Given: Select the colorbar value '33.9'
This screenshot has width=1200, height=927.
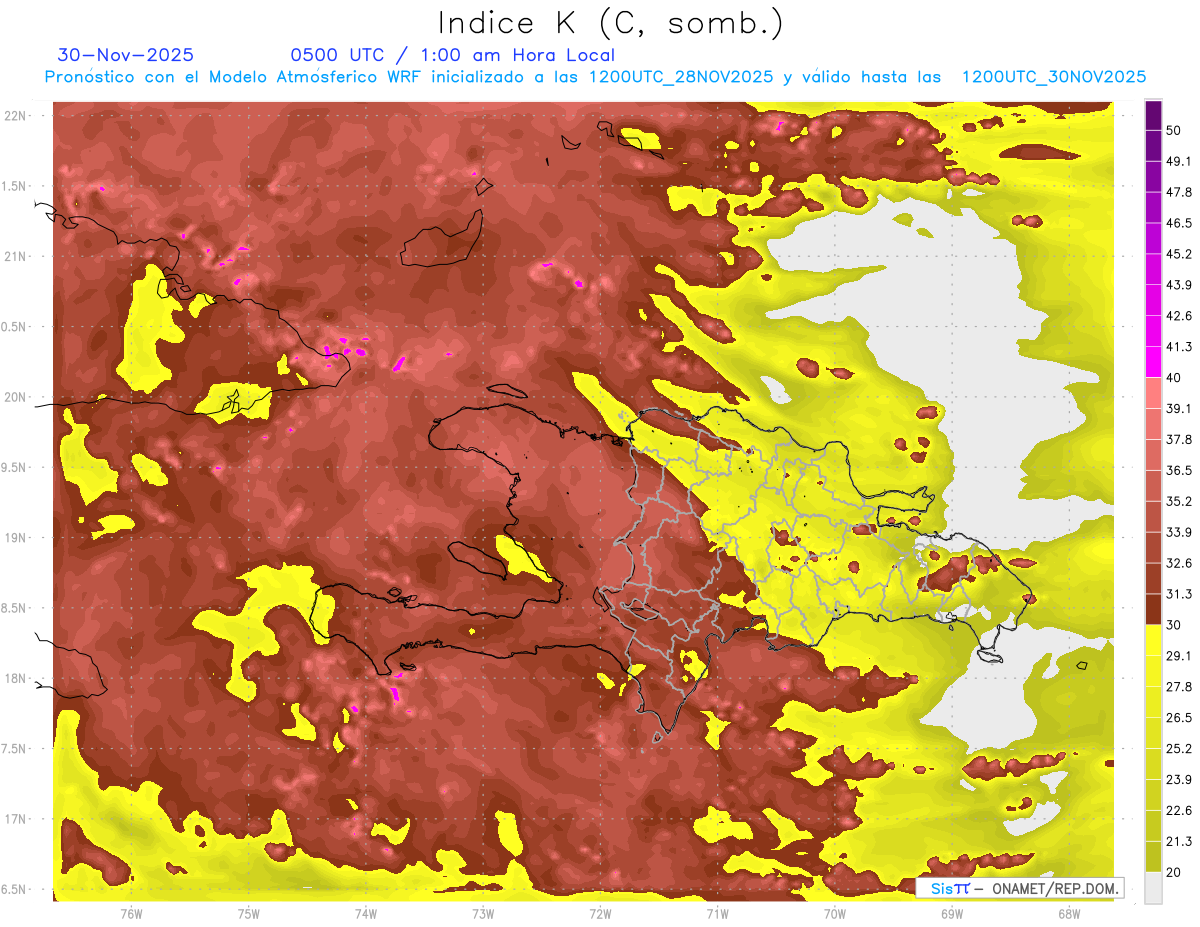Looking at the screenshot, I should click(x=1179, y=532).
